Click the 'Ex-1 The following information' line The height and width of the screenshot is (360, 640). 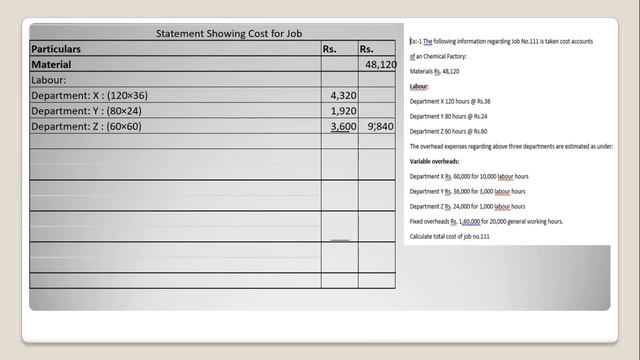click(501, 41)
